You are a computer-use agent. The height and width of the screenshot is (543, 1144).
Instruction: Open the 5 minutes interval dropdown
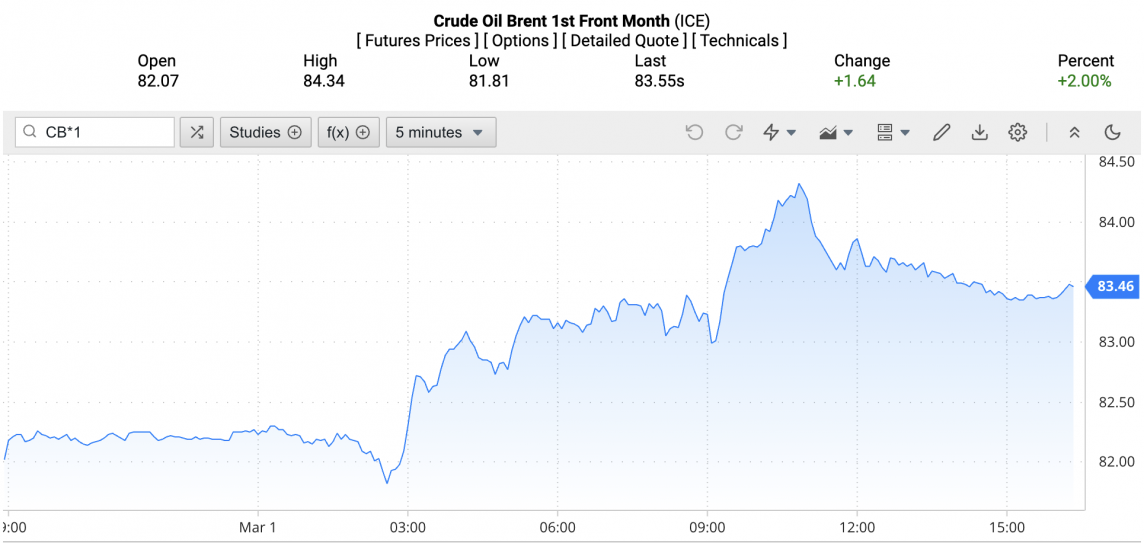point(440,132)
